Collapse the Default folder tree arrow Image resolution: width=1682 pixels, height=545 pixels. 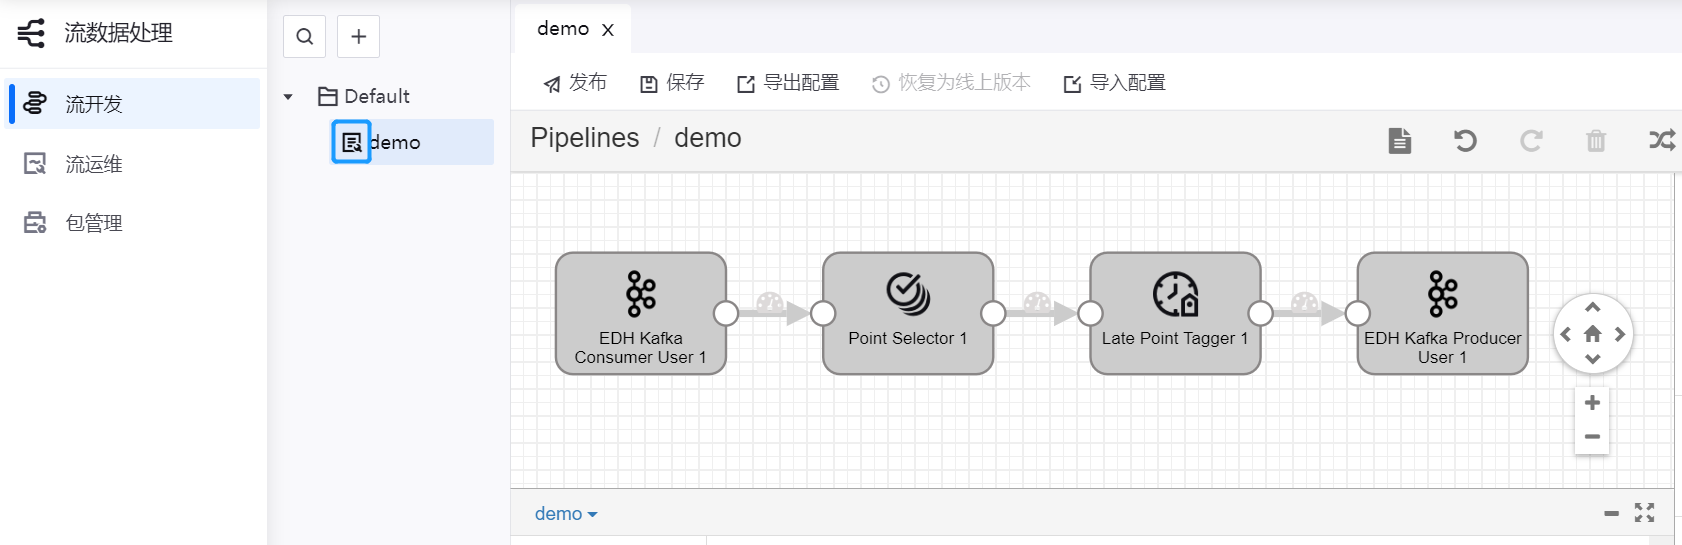pos(288,97)
